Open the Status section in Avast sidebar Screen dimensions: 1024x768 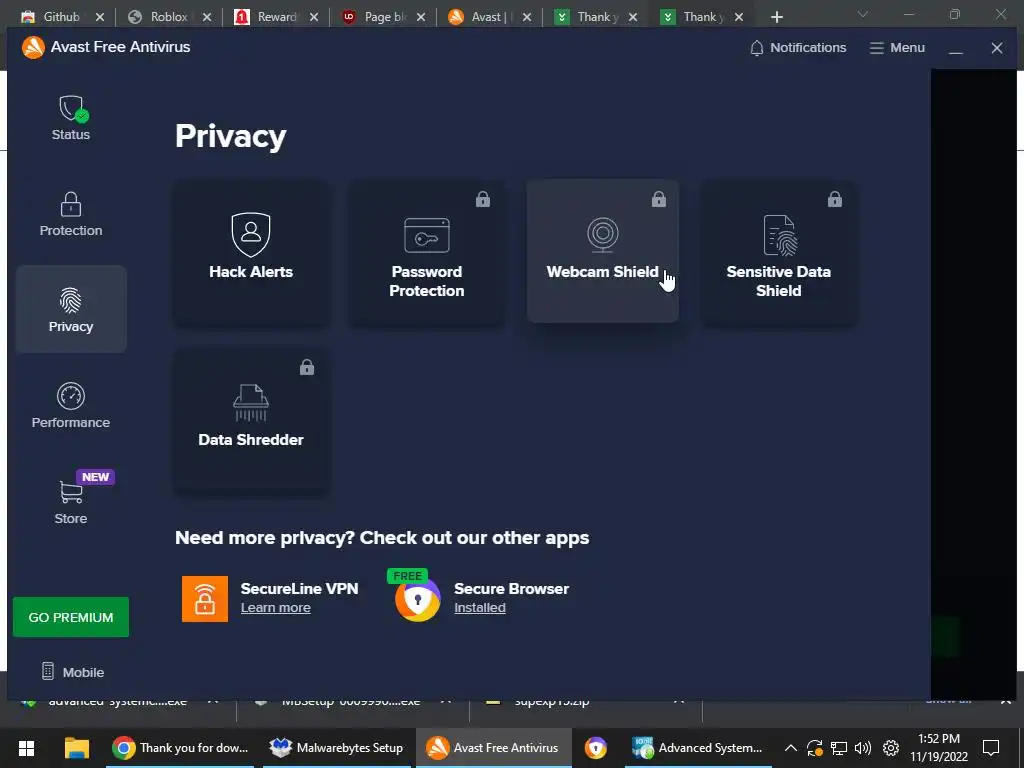71,118
